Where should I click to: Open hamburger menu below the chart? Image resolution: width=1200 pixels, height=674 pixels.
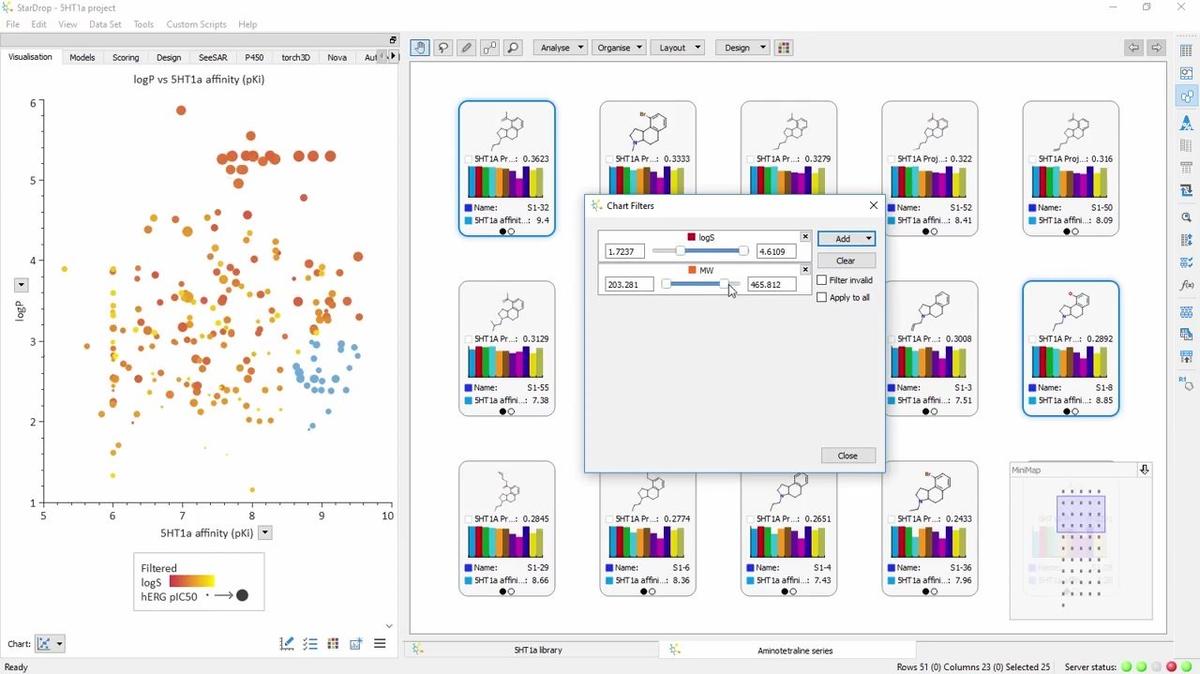point(380,644)
